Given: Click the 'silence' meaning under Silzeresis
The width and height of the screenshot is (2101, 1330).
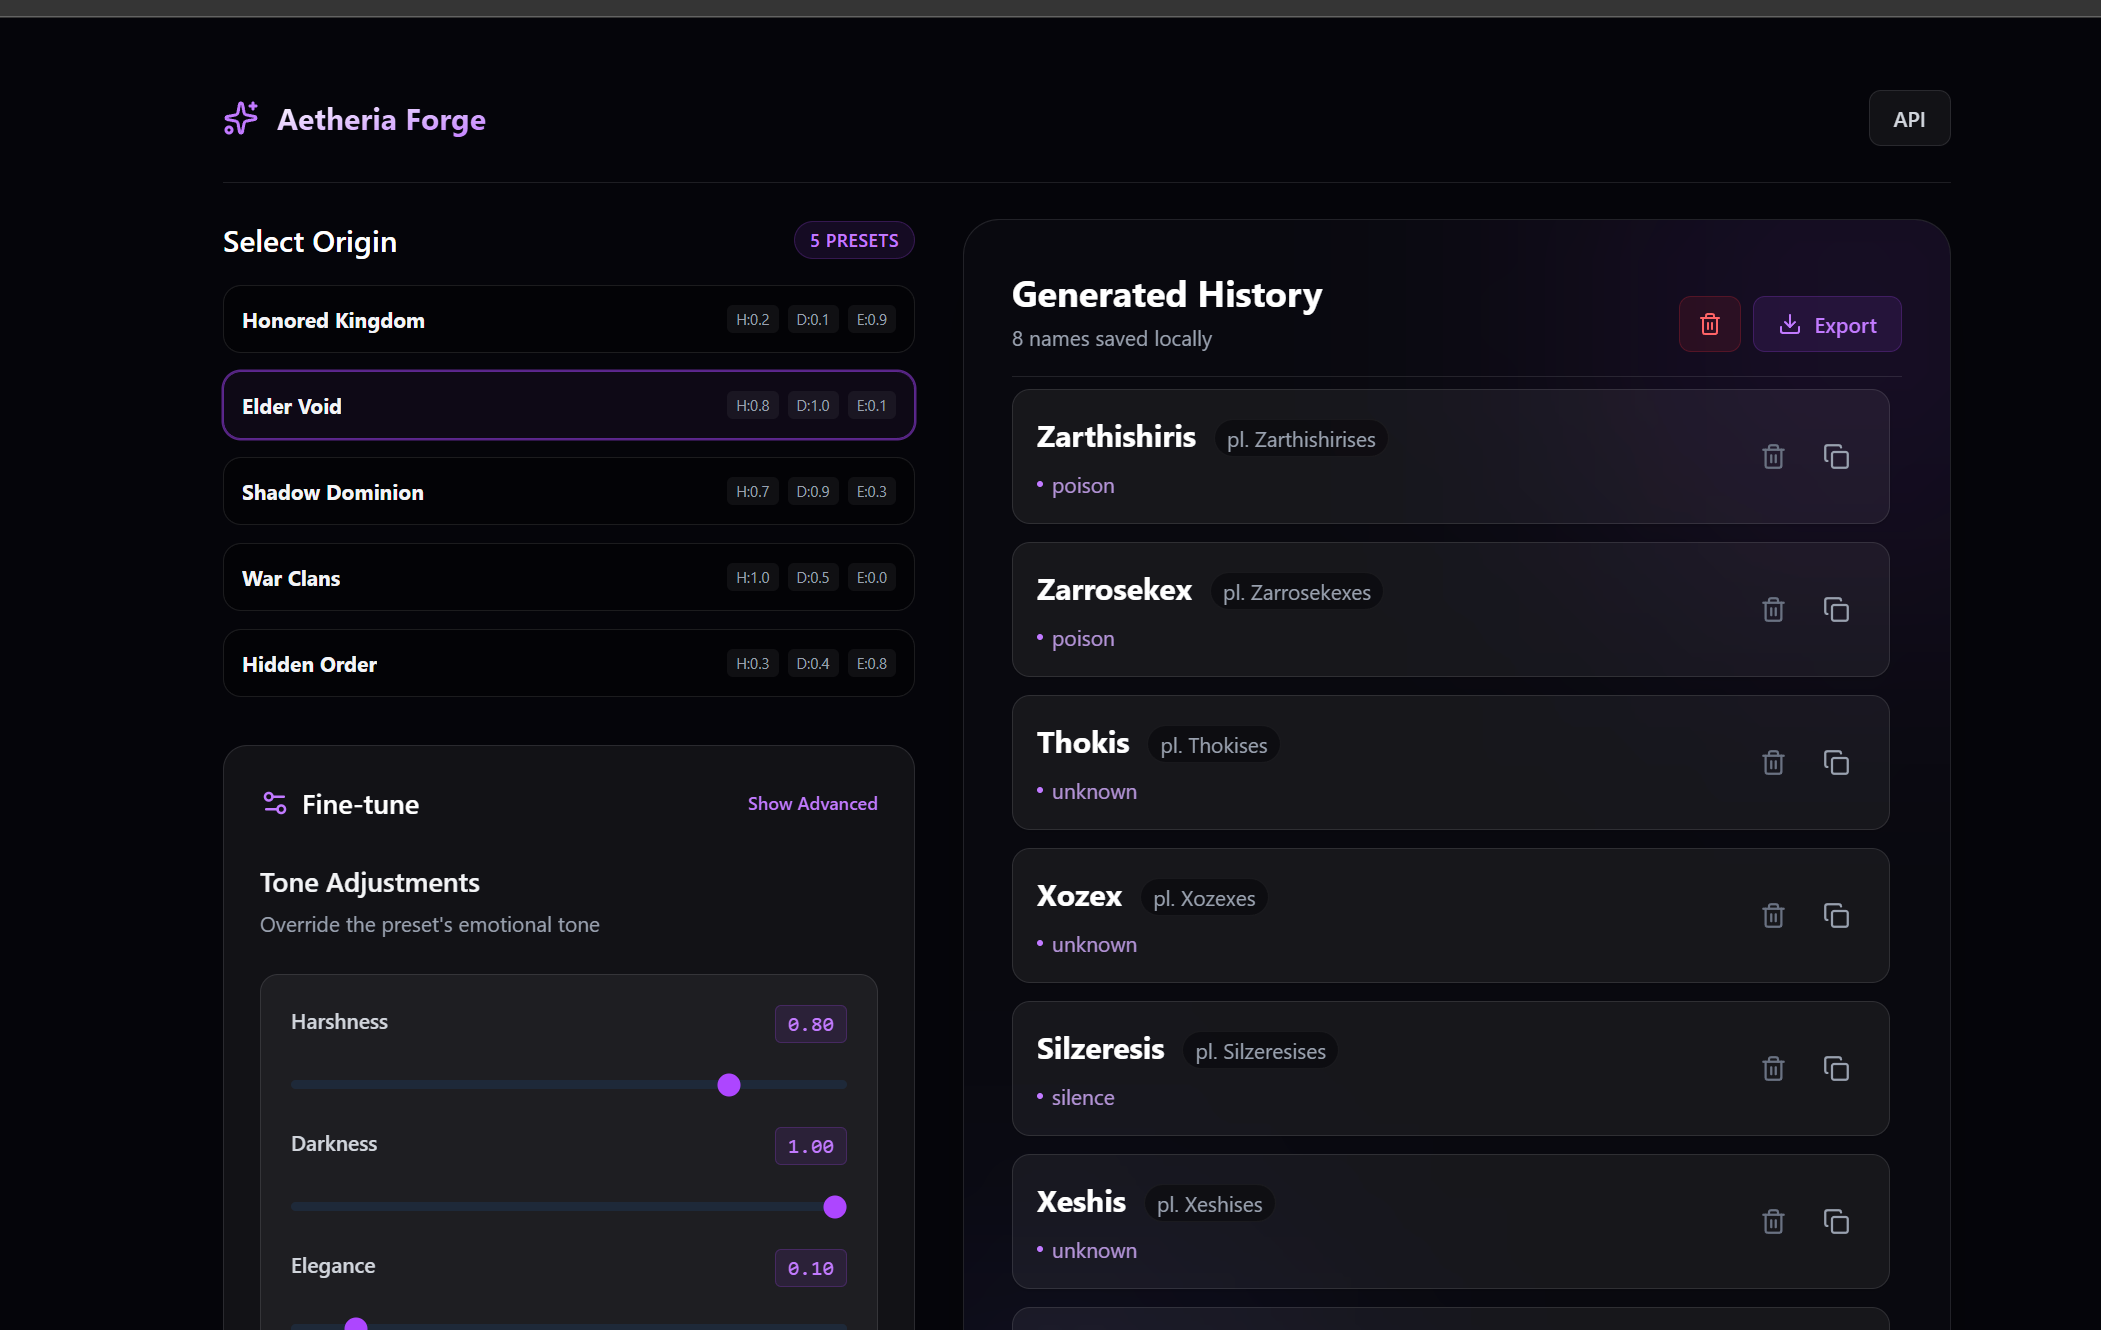Looking at the screenshot, I should (x=1083, y=1098).
